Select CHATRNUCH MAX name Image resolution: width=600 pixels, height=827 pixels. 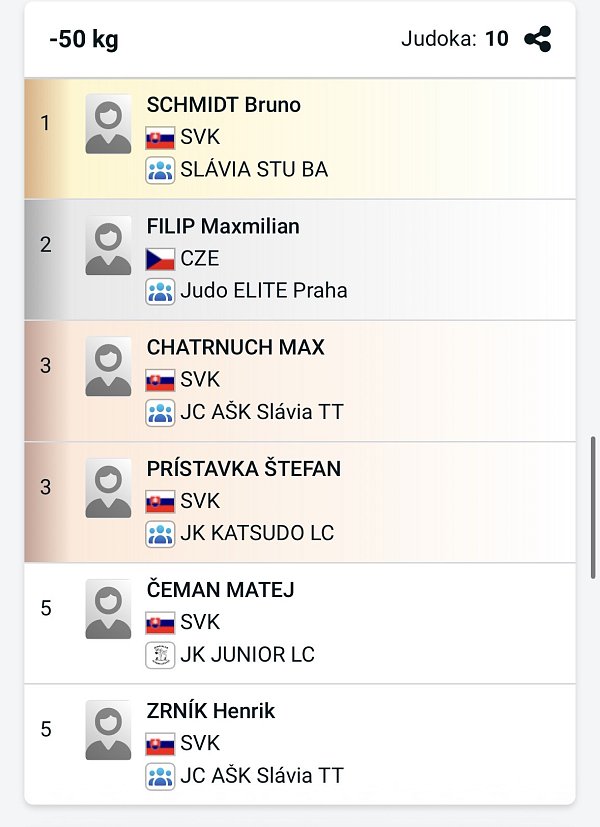point(235,347)
